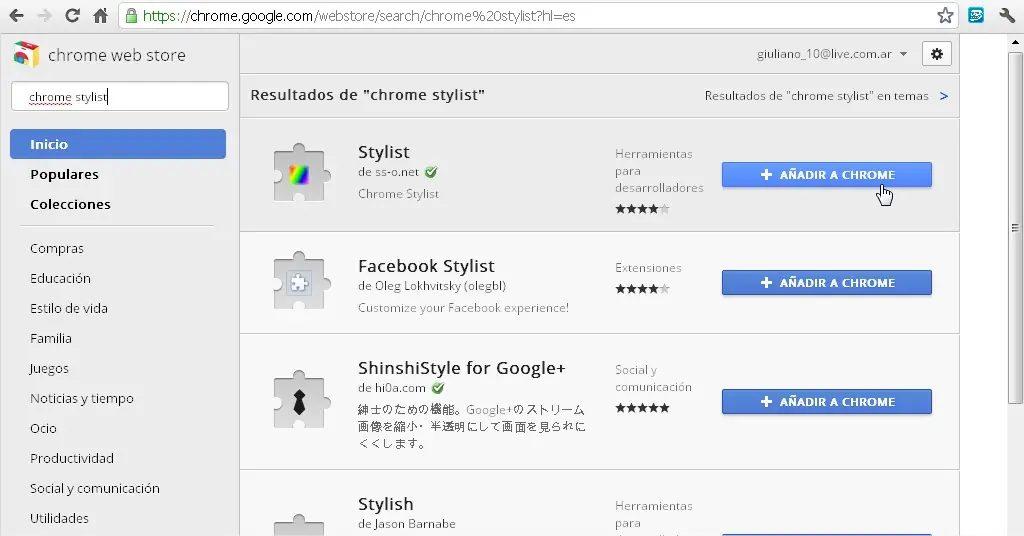This screenshot has width=1024, height=536.
Task: Click the verified checkmark next to ss-o.net
Action: coord(430,172)
